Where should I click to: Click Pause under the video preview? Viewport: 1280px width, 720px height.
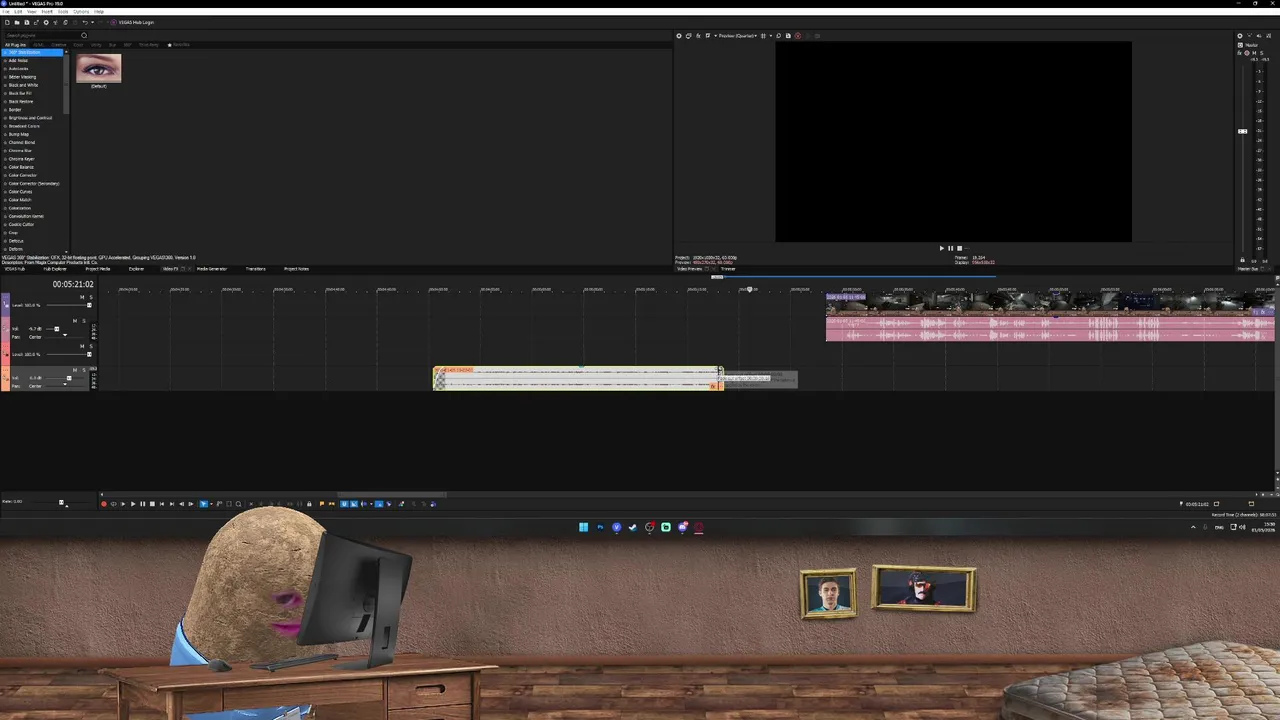point(950,248)
